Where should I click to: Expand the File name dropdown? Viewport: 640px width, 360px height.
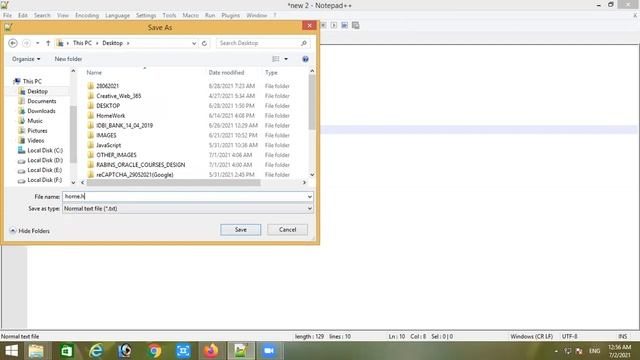coord(309,197)
